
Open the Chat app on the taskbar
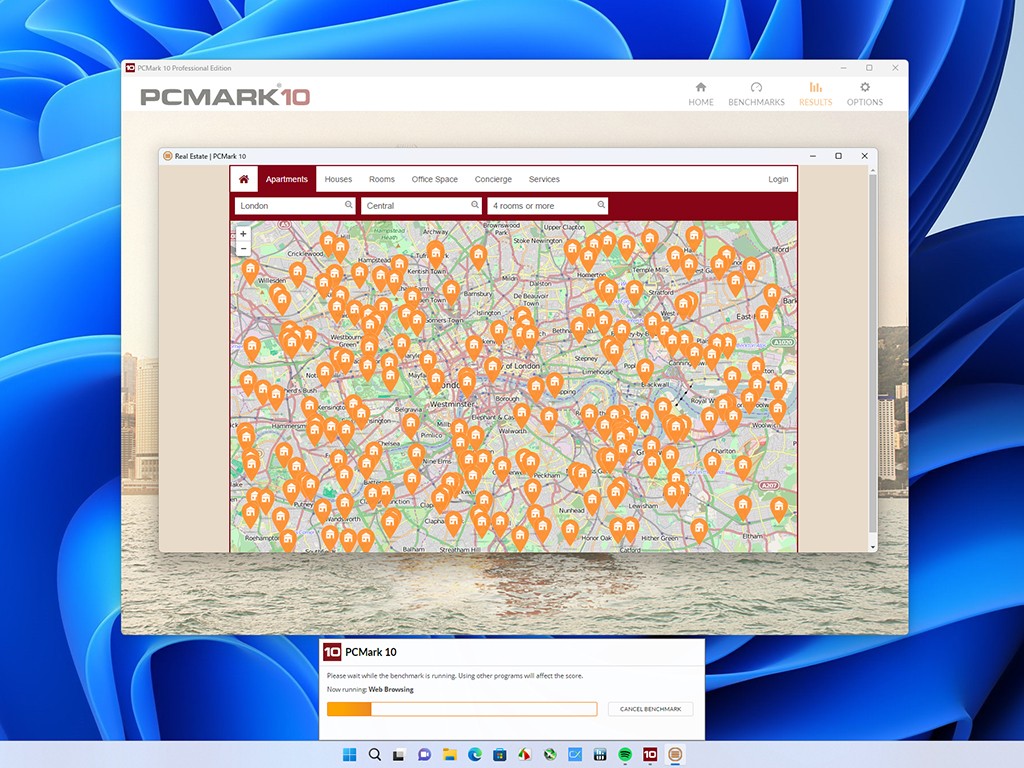click(424, 755)
